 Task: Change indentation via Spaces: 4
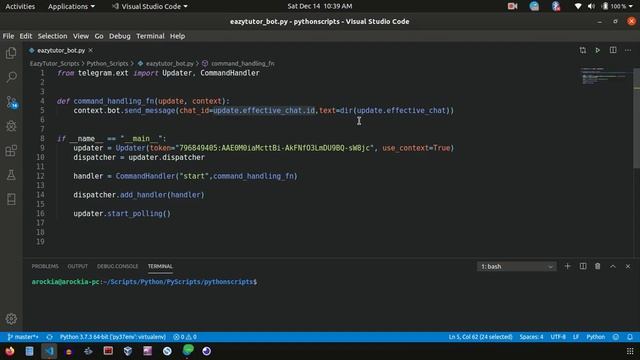point(531,337)
